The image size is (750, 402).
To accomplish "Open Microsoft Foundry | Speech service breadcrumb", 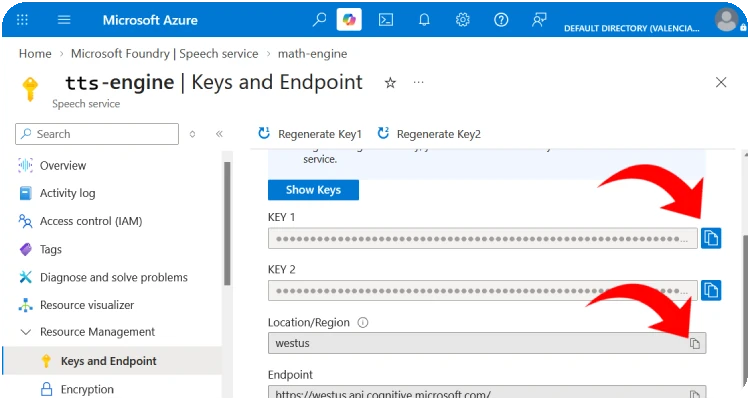I will (x=165, y=54).
